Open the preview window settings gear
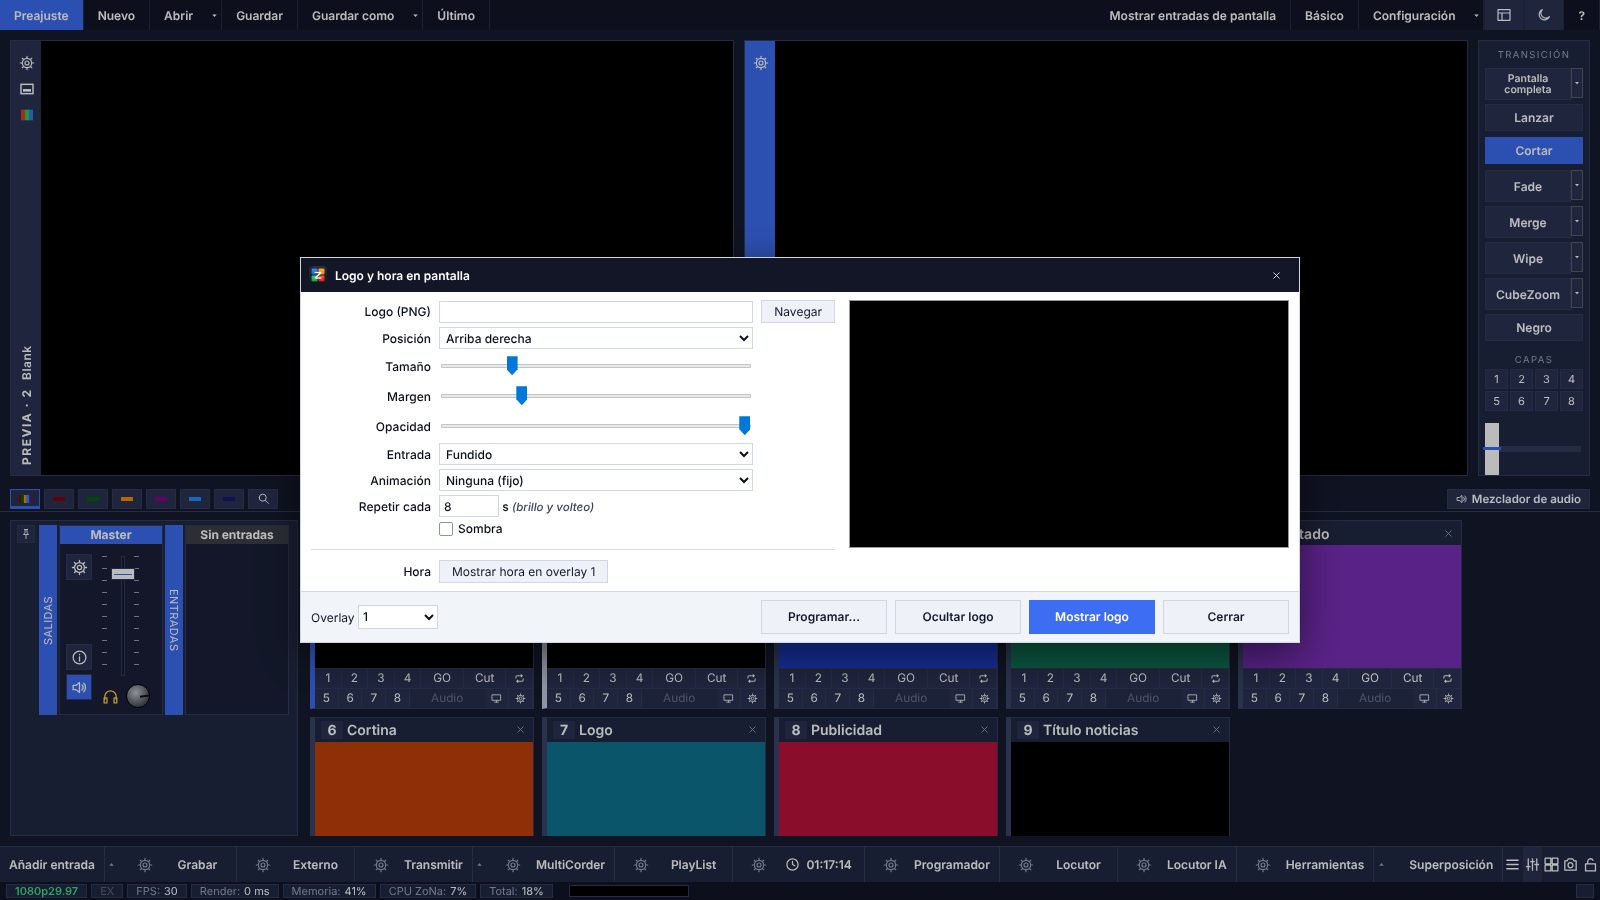This screenshot has height=900, width=1600. click(x=27, y=63)
